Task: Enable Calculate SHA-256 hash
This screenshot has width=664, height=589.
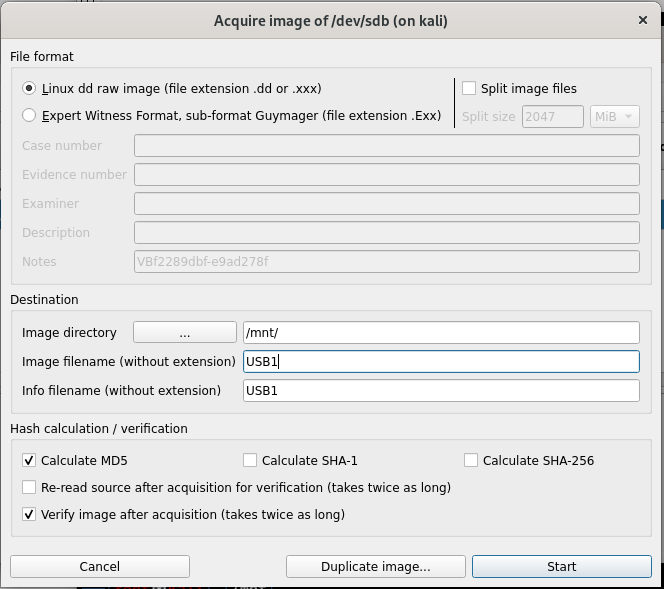Action: 471,461
